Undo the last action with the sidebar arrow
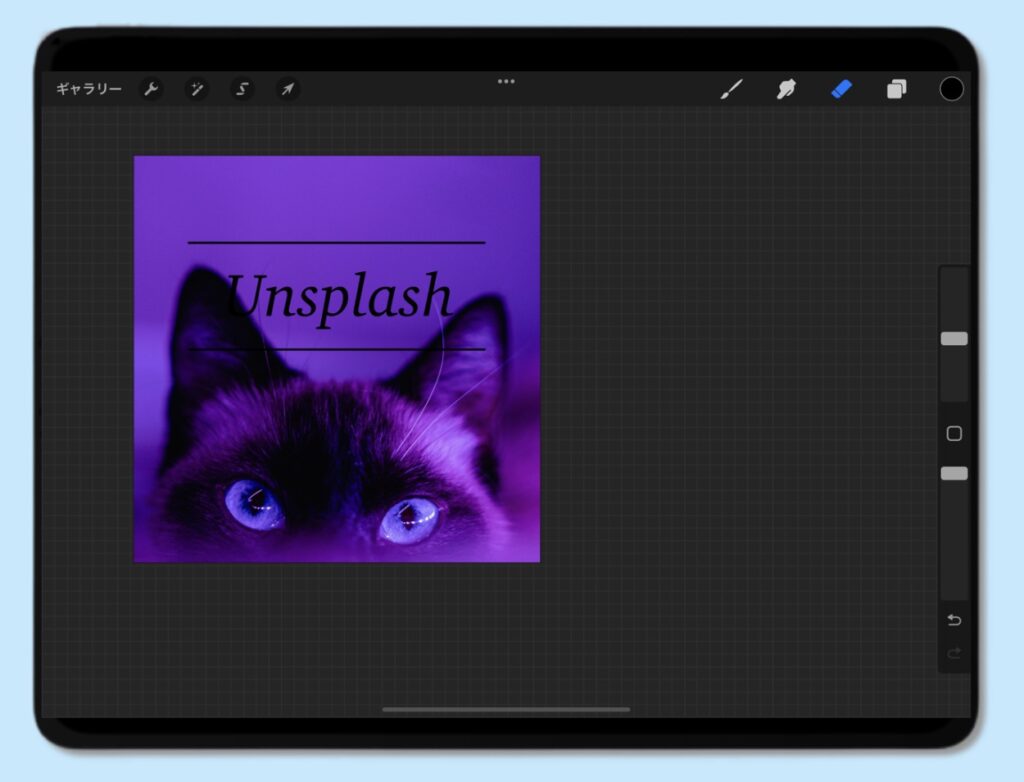Viewport: 1024px width, 782px height. pyautogui.click(x=954, y=620)
